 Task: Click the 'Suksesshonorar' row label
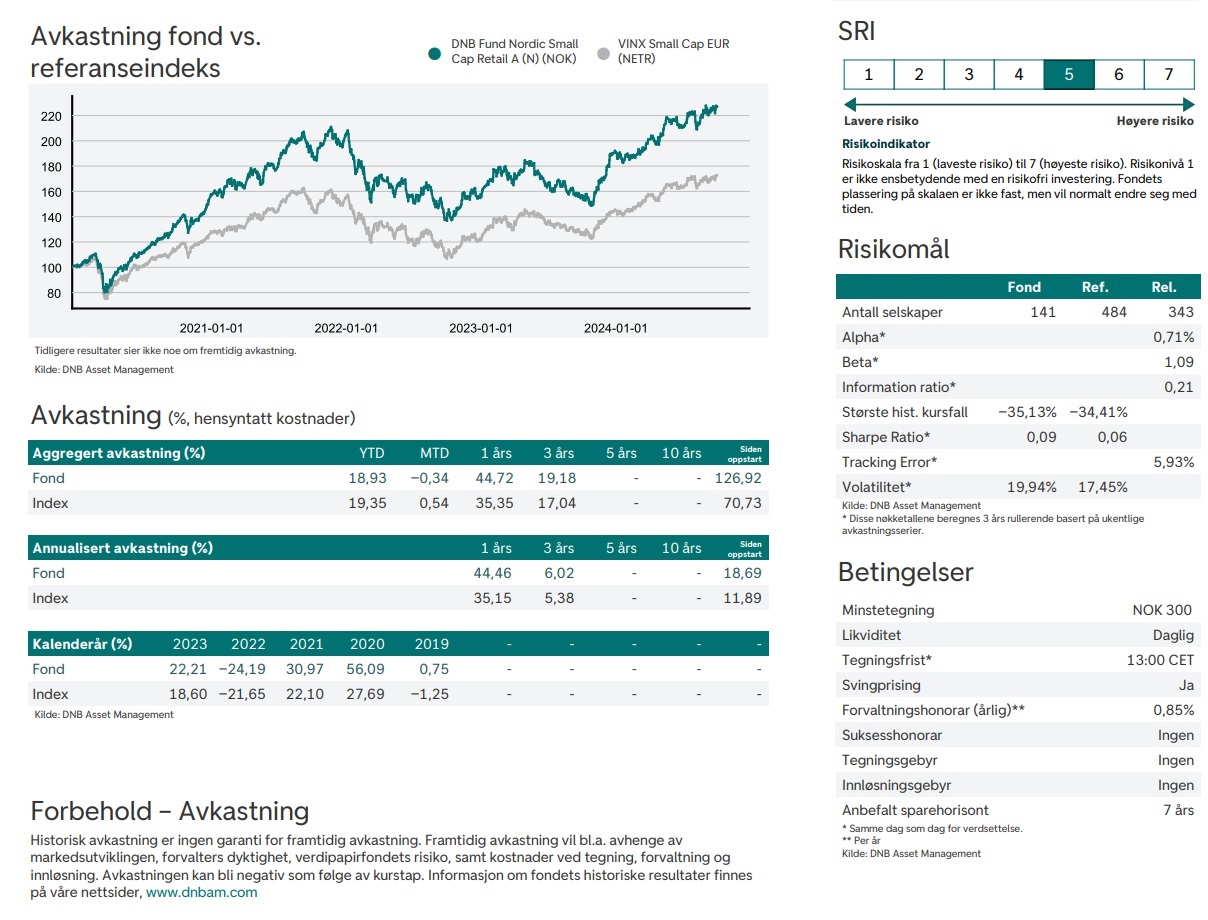892,735
